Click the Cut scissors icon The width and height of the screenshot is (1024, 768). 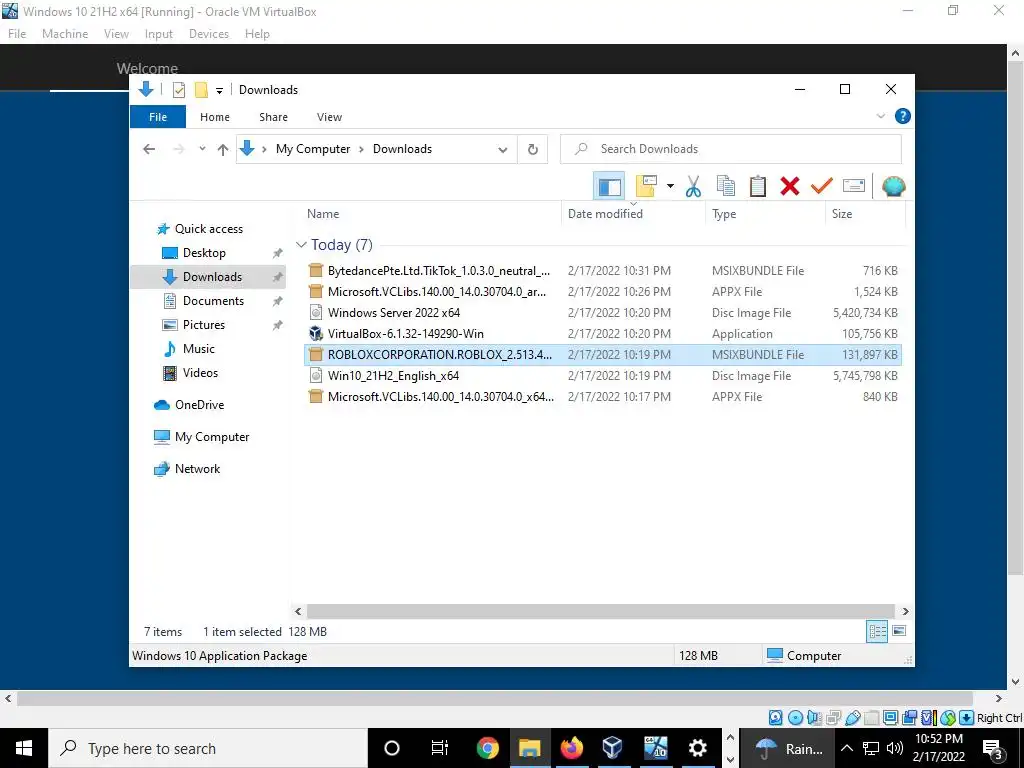pyautogui.click(x=693, y=187)
